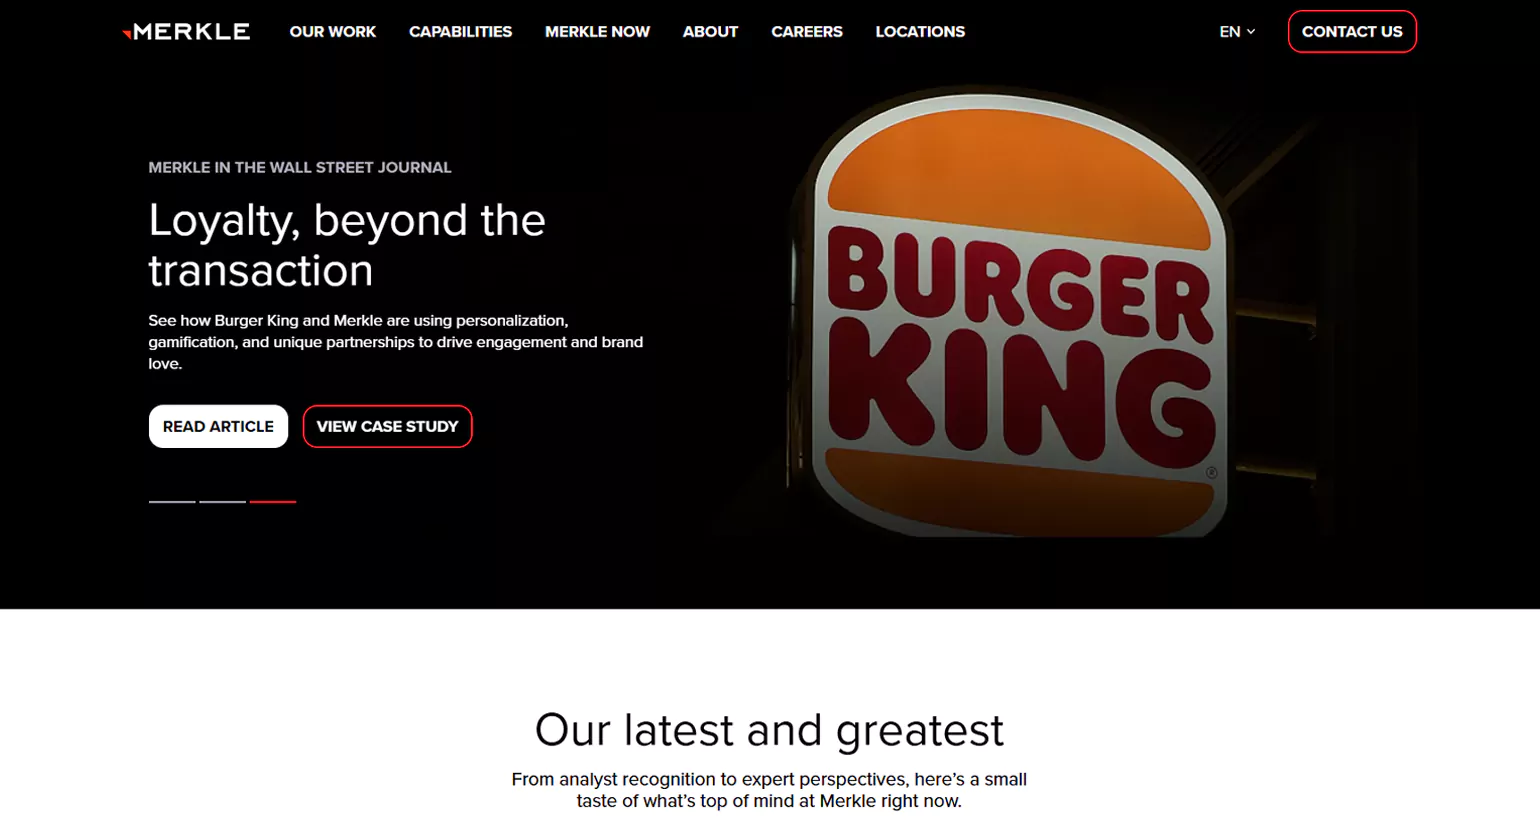Select the third red carousel indicator
The width and height of the screenshot is (1540, 840).
click(x=273, y=501)
